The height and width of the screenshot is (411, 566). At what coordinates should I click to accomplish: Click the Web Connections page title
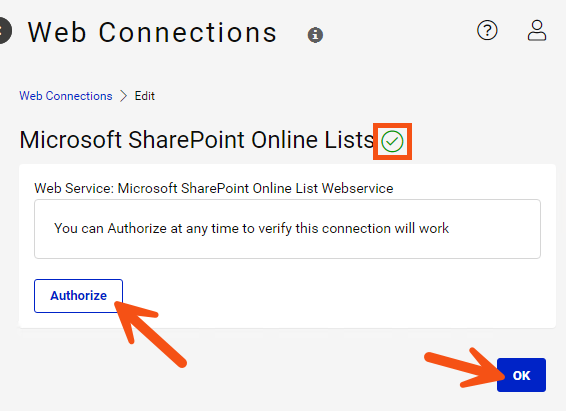152,32
